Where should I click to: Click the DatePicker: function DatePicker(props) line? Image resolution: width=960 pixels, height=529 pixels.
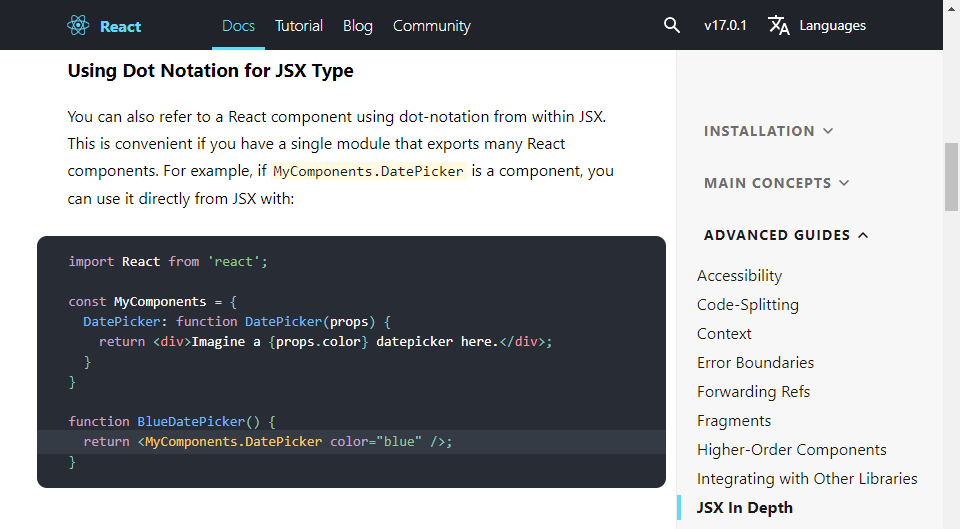236,322
